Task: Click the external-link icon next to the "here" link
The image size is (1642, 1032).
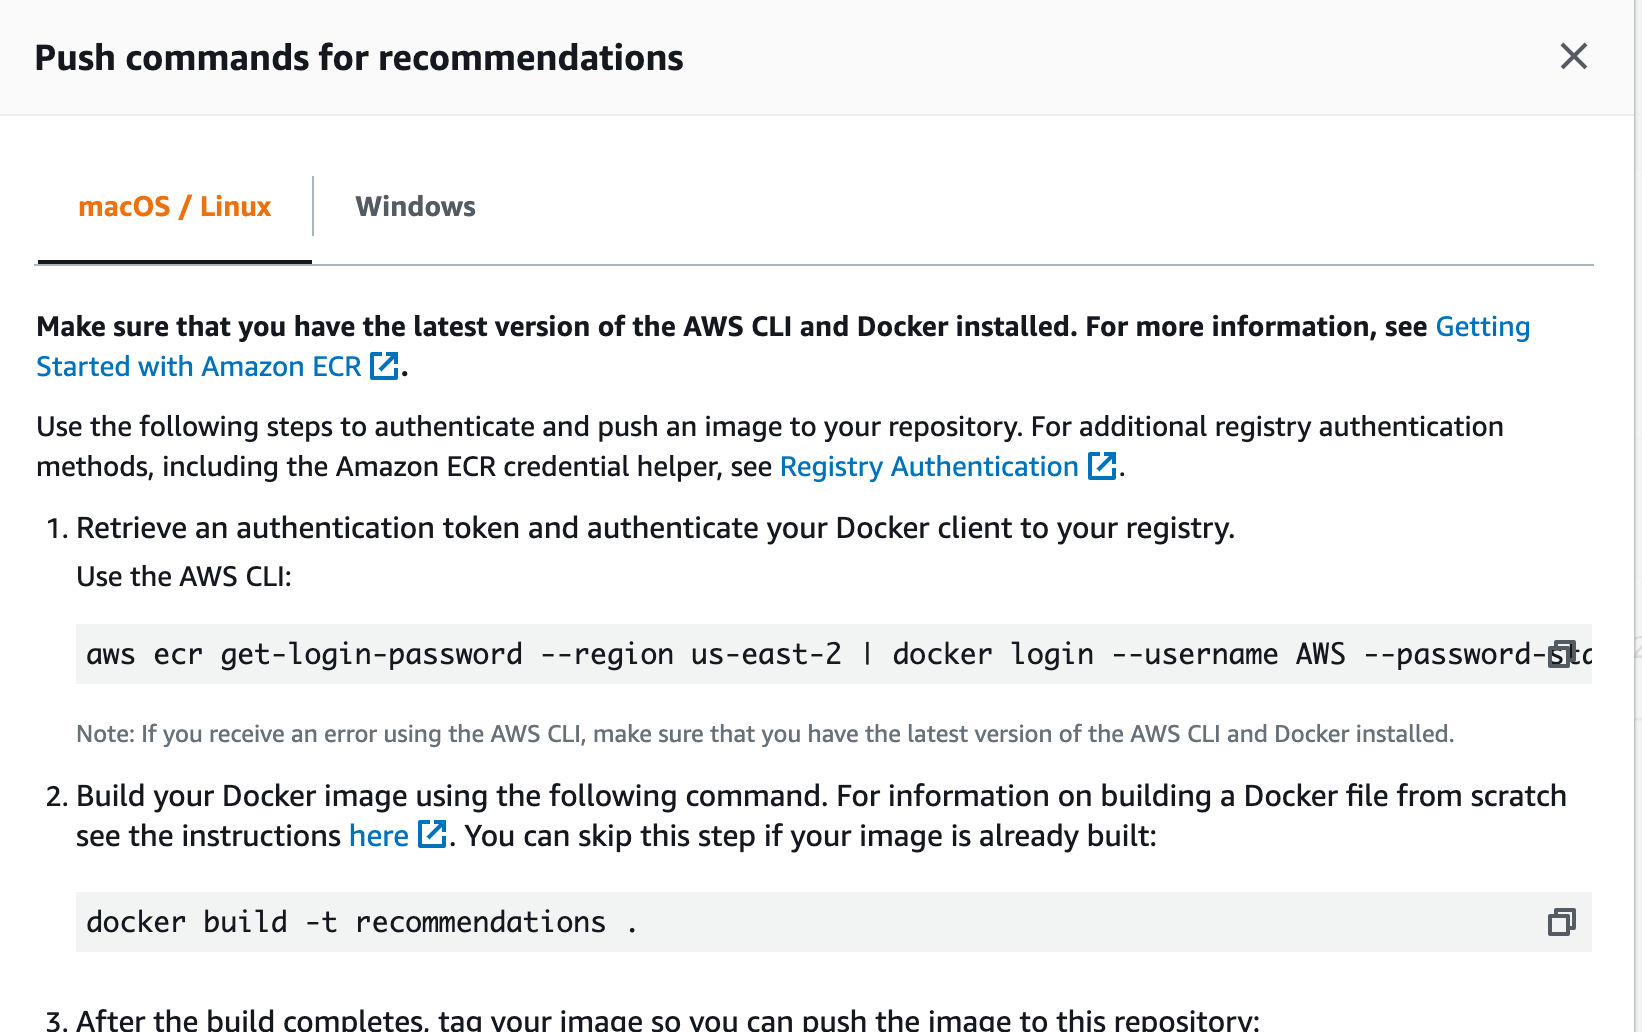Action: pos(432,834)
